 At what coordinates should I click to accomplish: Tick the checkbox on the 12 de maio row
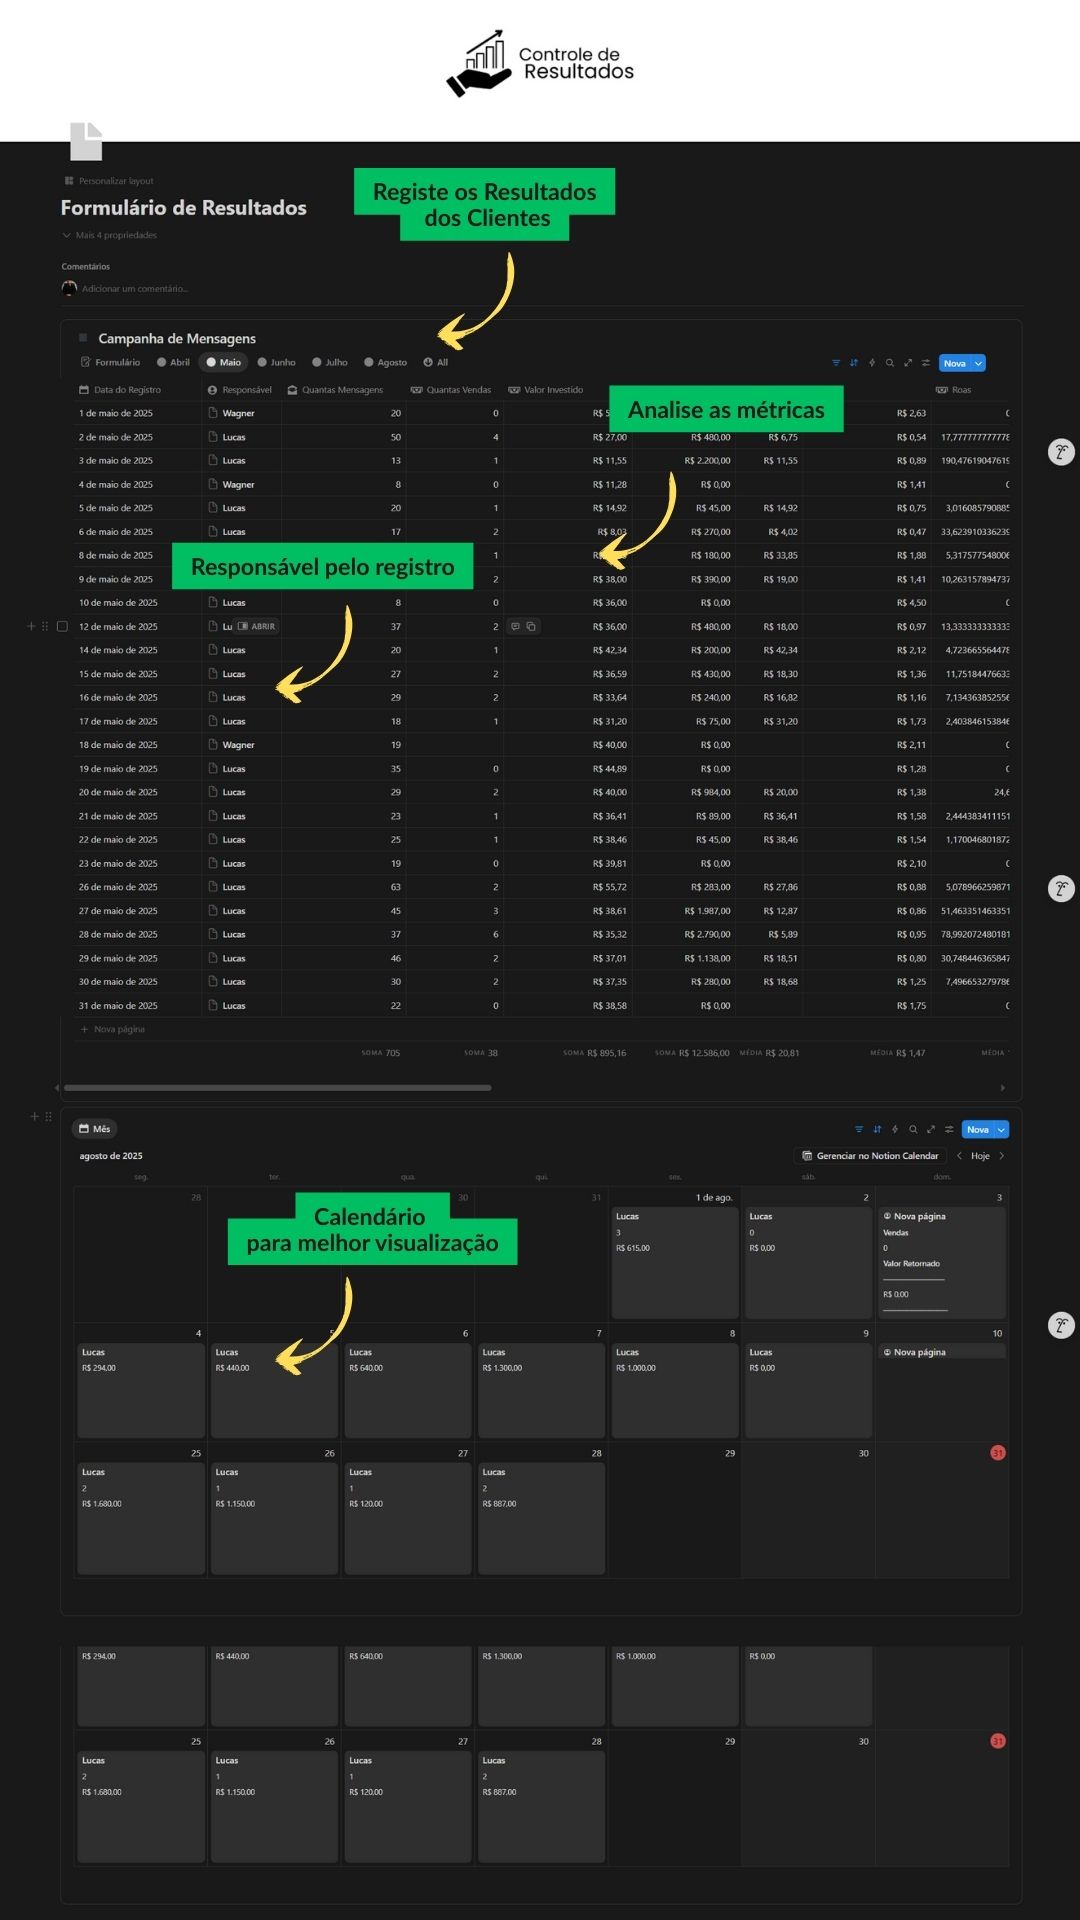tap(62, 626)
